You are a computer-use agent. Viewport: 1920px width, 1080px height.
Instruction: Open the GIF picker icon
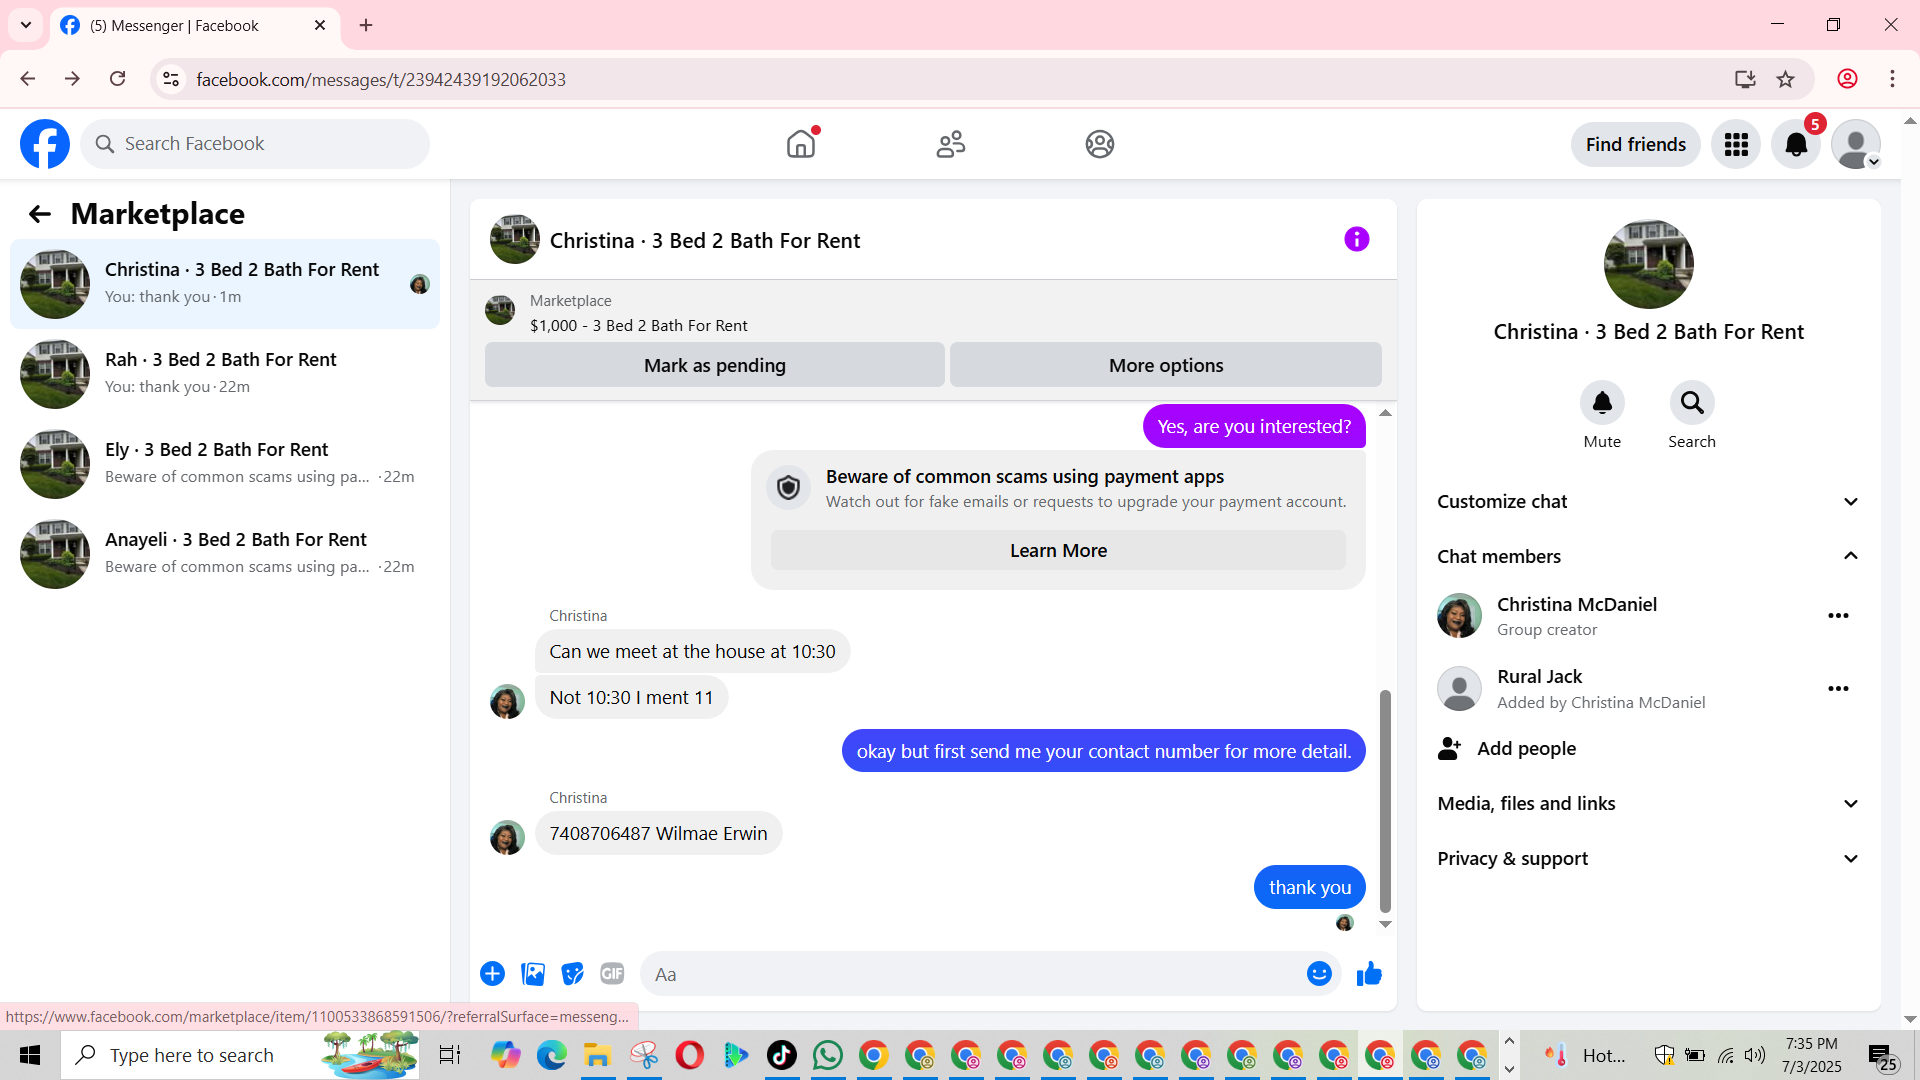click(x=612, y=973)
